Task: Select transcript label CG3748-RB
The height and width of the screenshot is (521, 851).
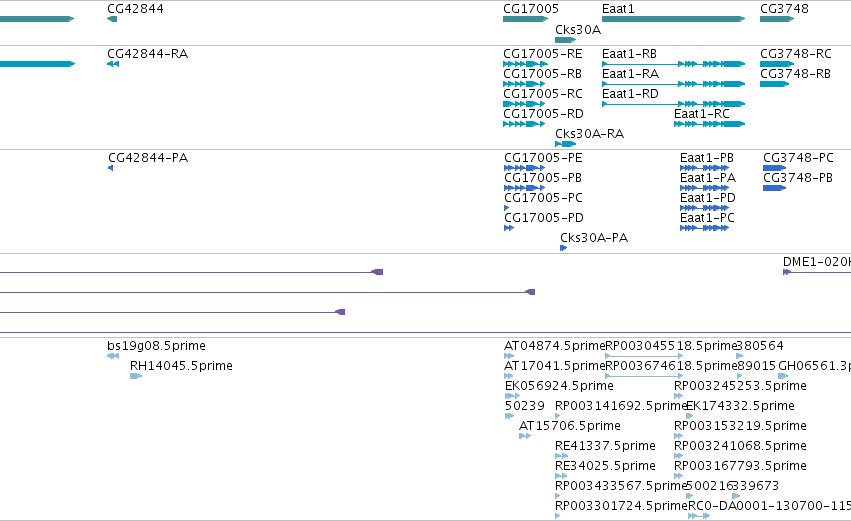Action: (x=796, y=74)
